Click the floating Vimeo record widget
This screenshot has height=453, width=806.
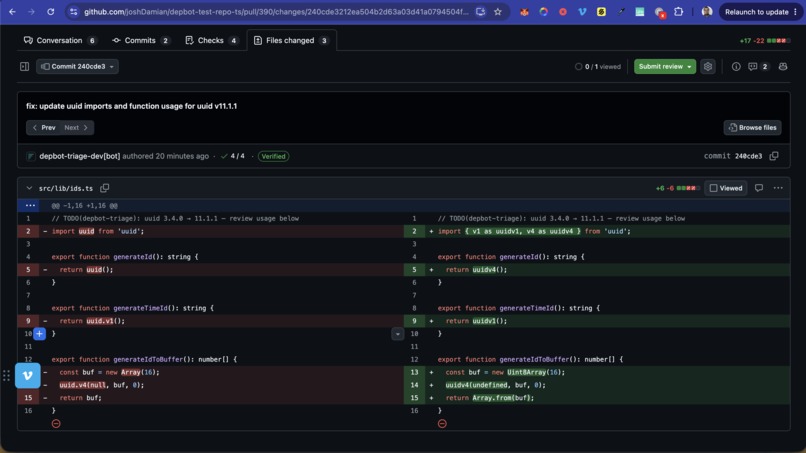27,376
